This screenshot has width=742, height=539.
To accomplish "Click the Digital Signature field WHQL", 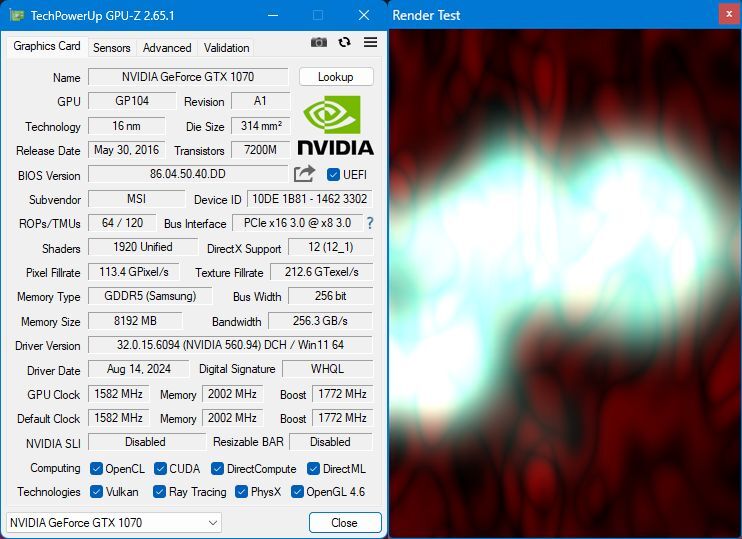I will pyautogui.click(x=327, y=369).
